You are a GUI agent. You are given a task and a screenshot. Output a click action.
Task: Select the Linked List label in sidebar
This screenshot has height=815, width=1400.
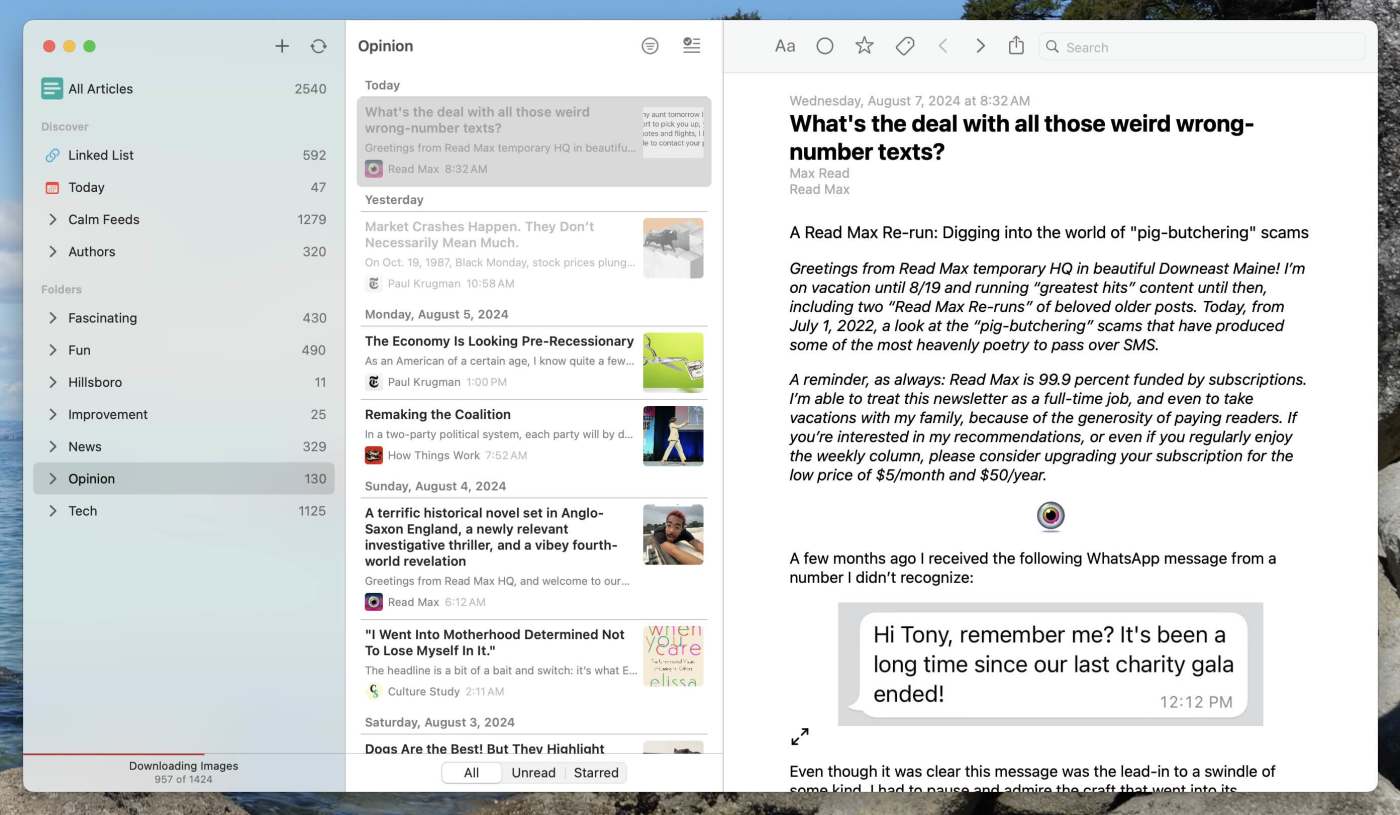[x=101, y=155]
